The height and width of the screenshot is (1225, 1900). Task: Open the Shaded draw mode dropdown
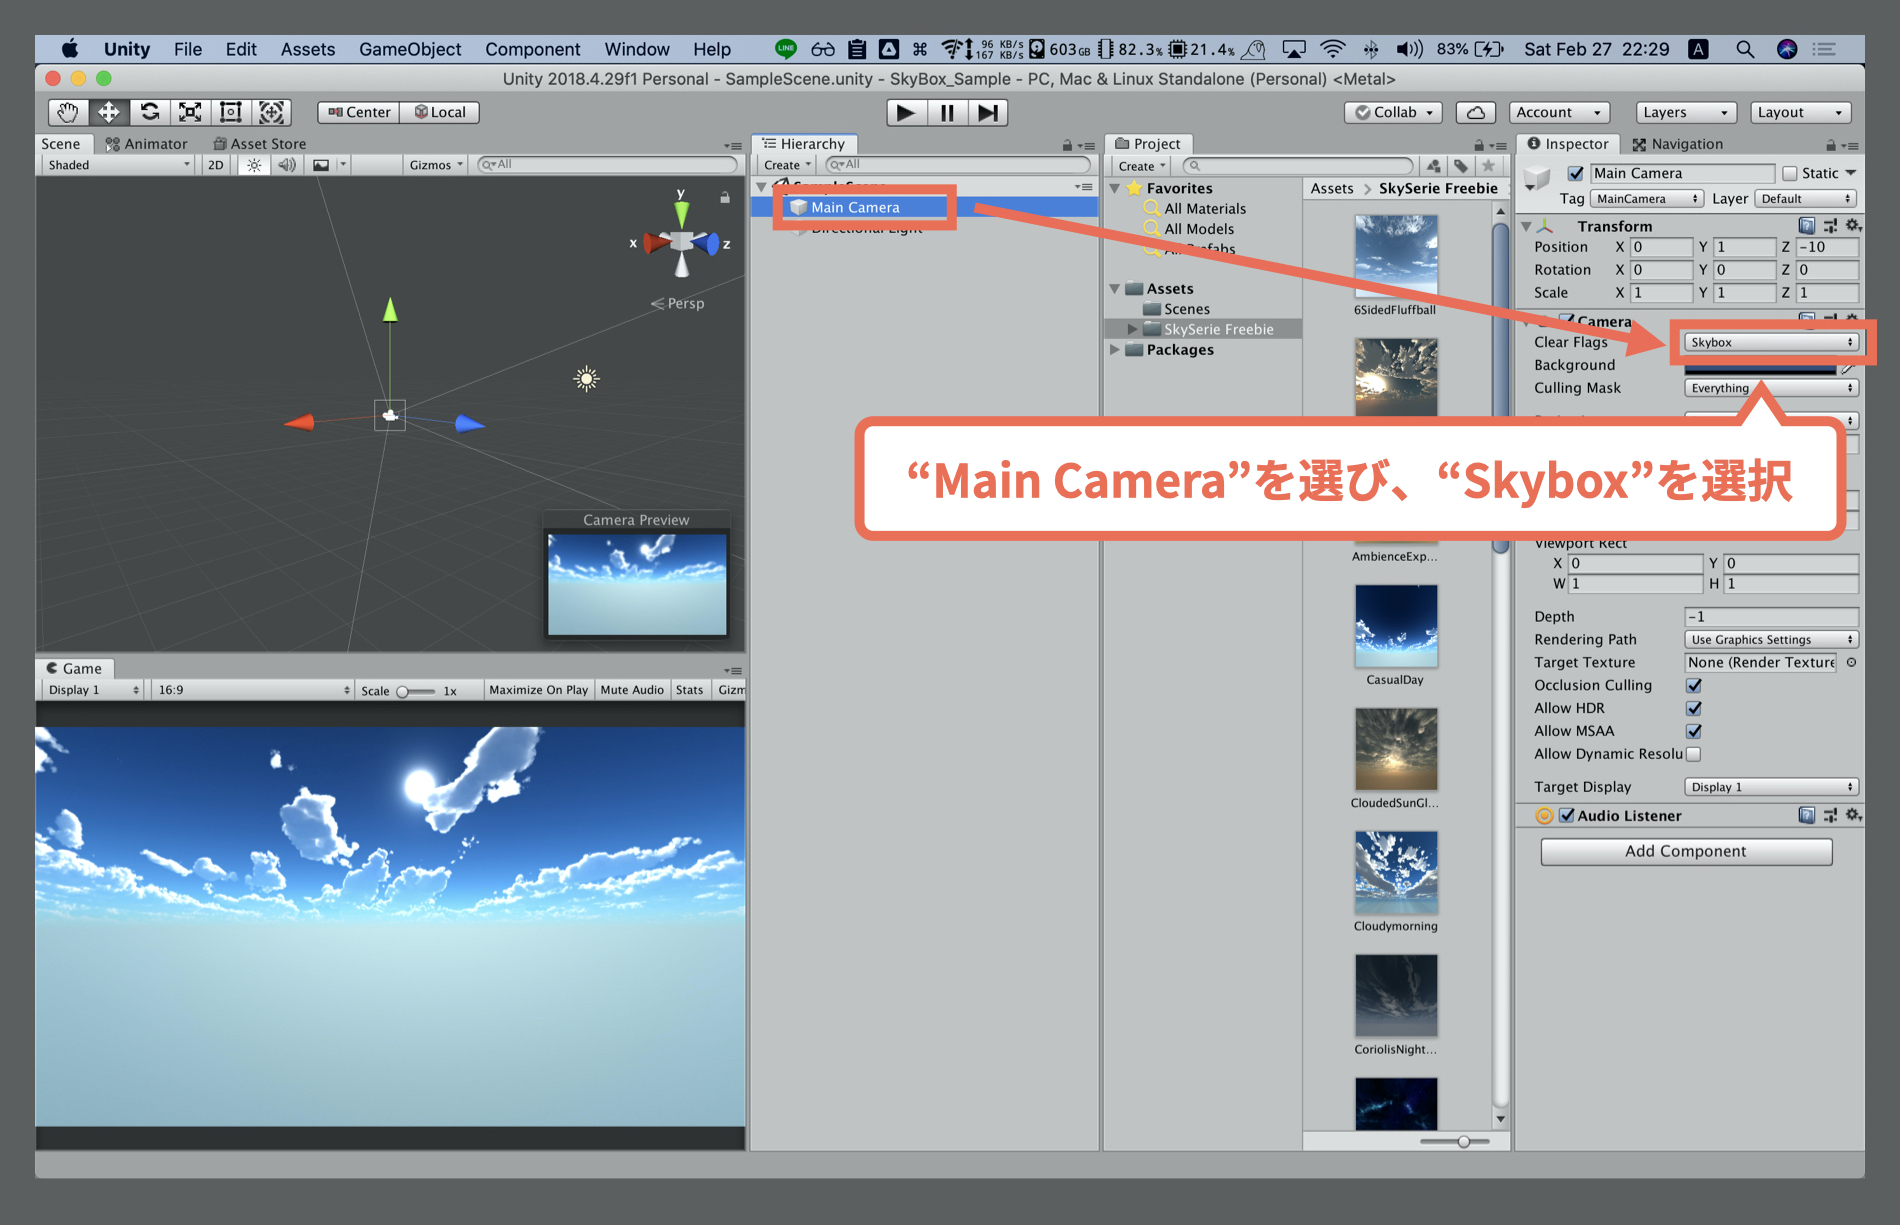coord(118,165)
